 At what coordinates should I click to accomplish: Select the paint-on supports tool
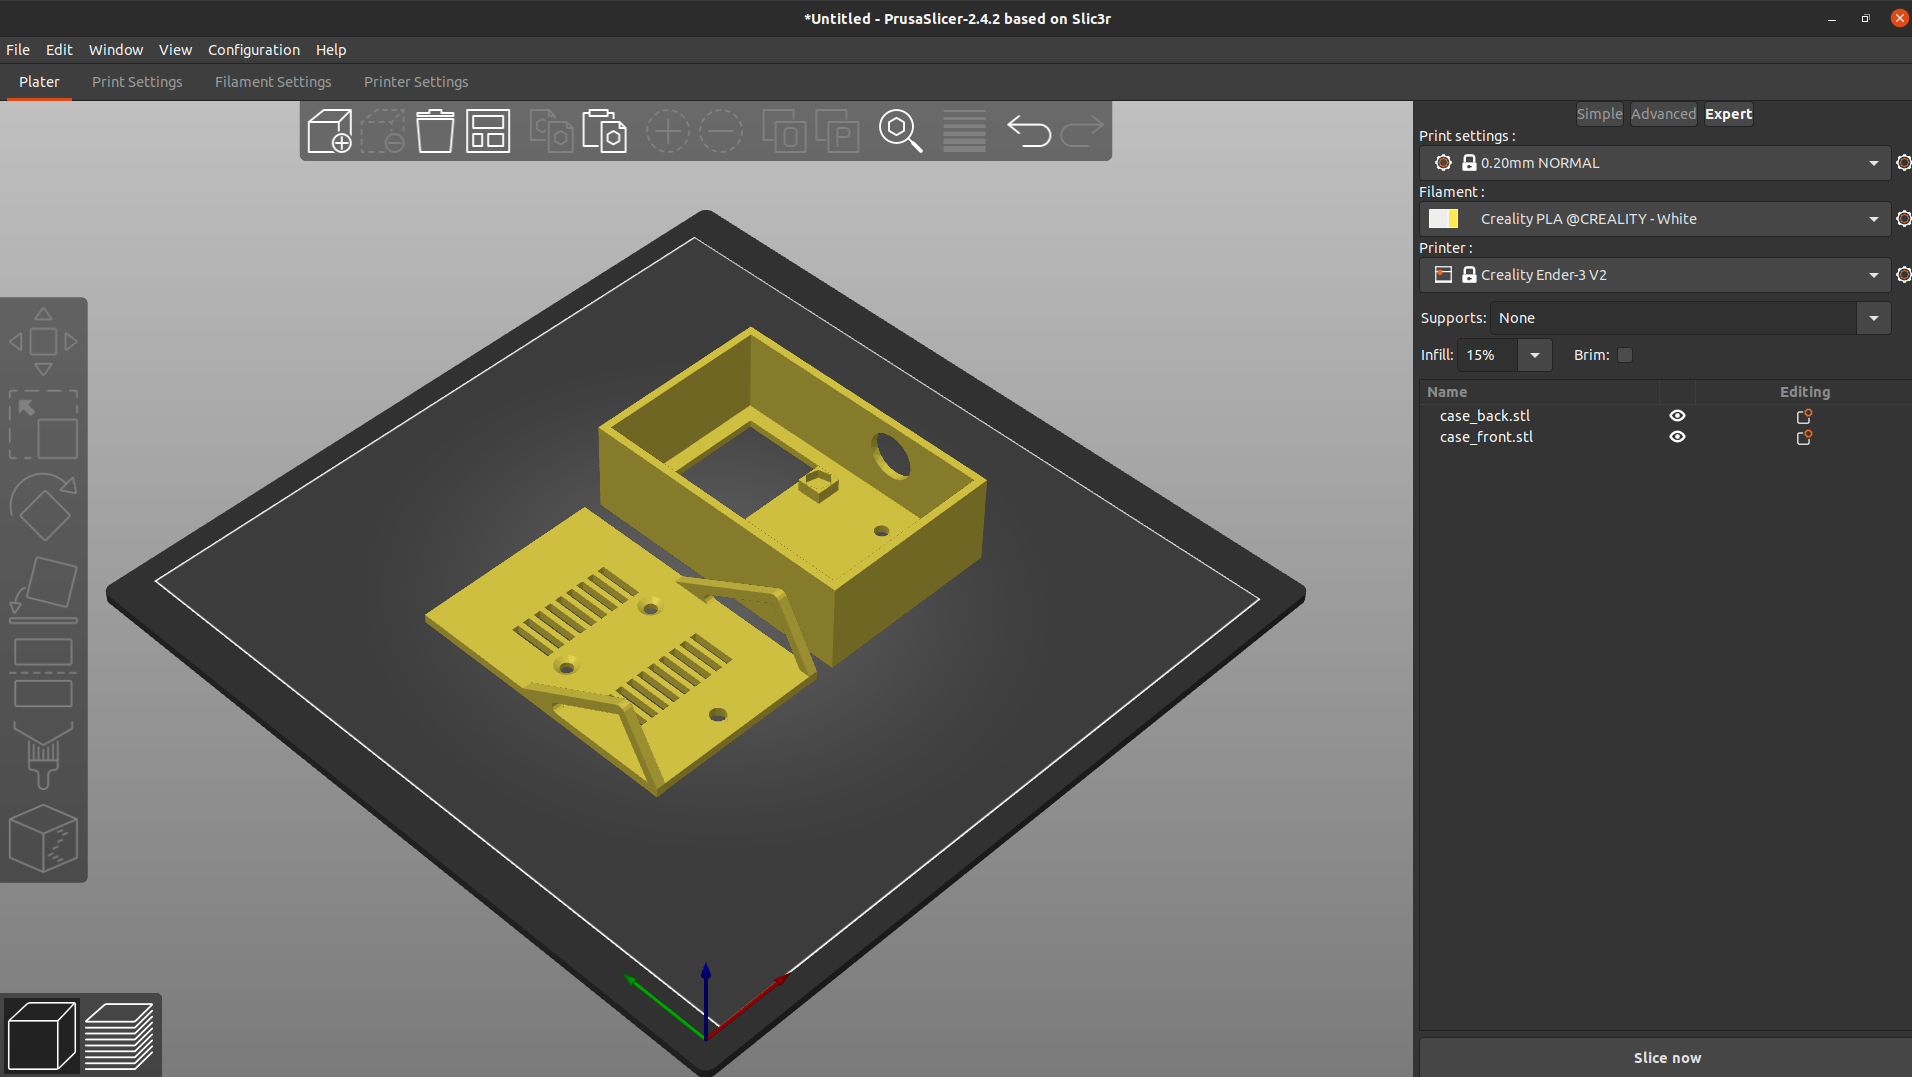[x=44, y=757]
